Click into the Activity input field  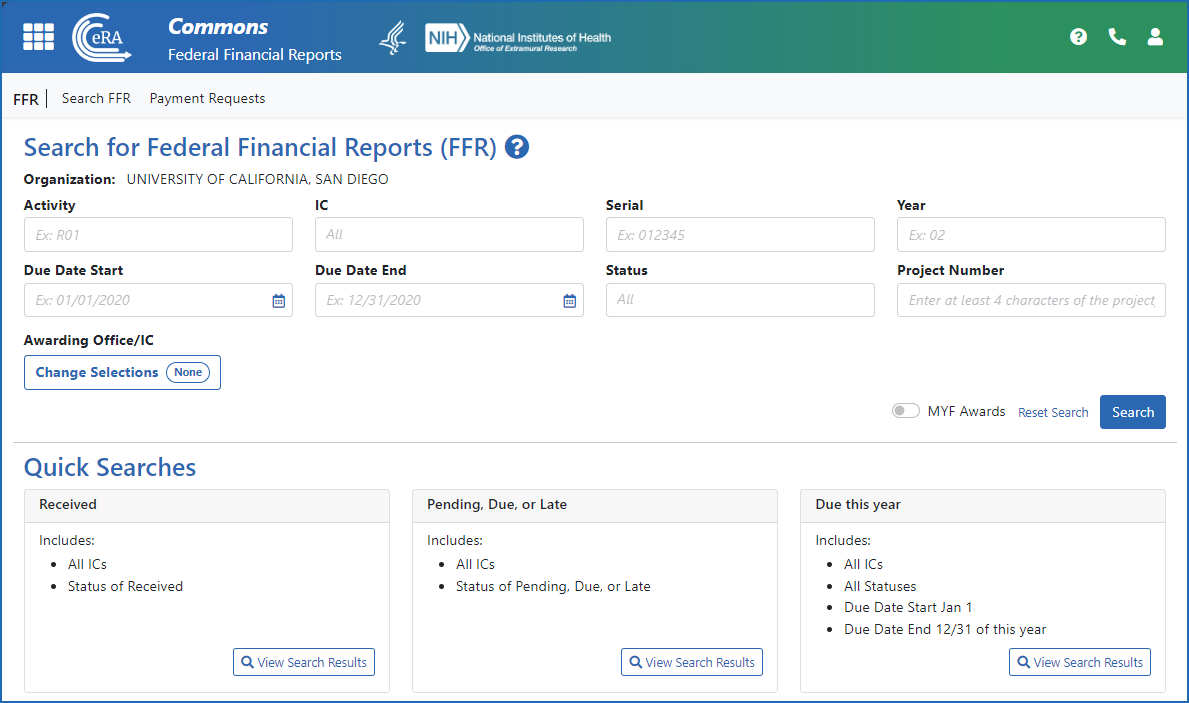point(158,235)
